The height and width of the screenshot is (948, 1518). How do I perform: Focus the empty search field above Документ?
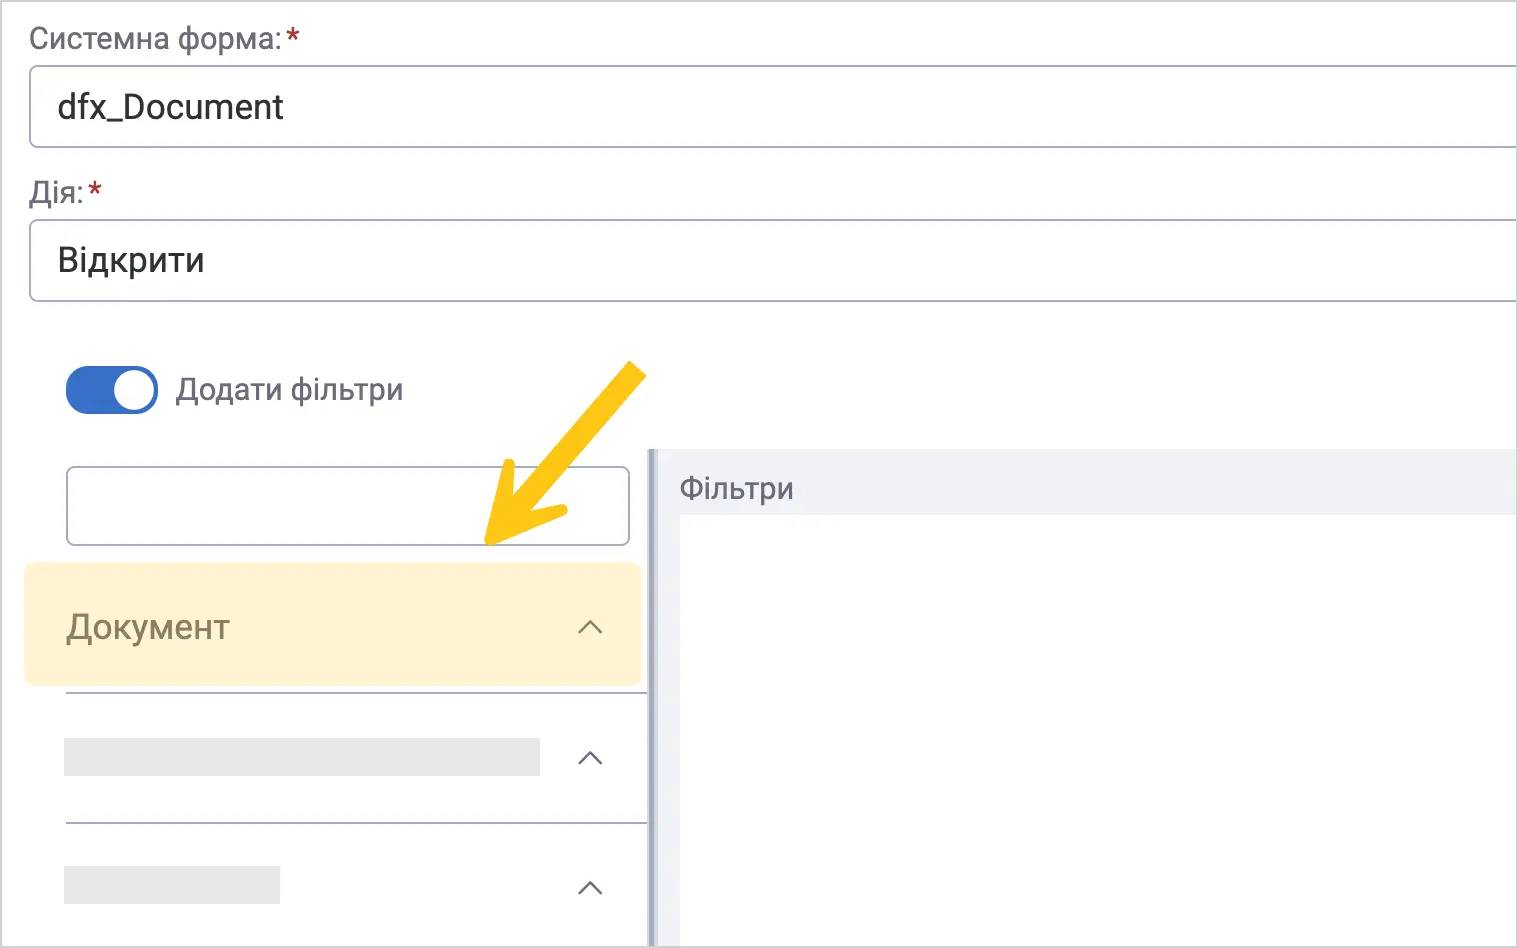click(348, 506)
